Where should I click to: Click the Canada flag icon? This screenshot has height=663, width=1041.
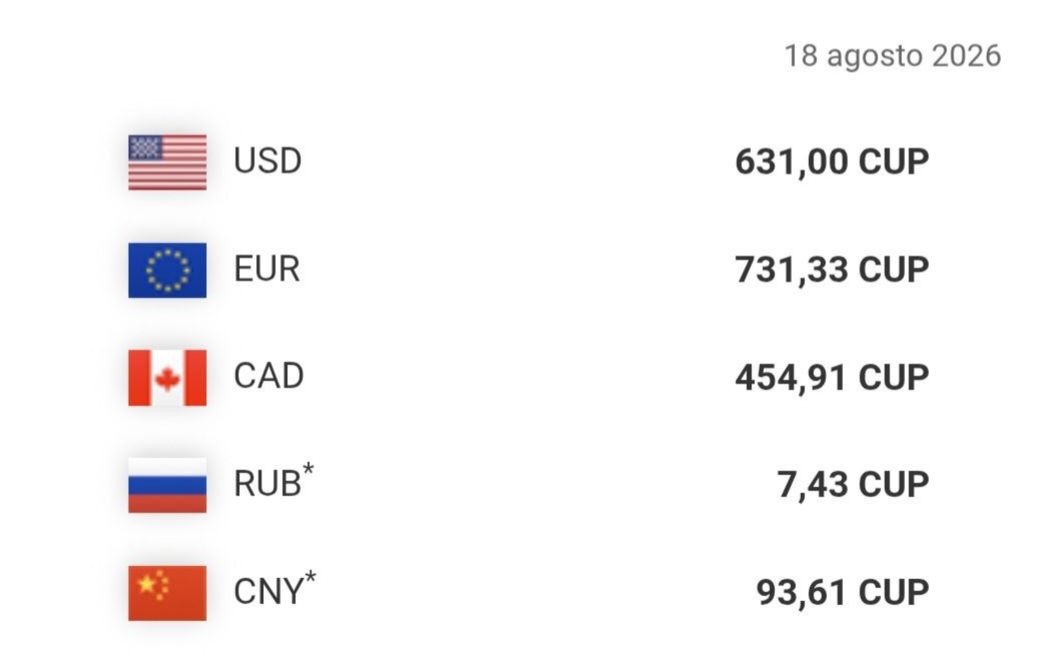[167, 378]
